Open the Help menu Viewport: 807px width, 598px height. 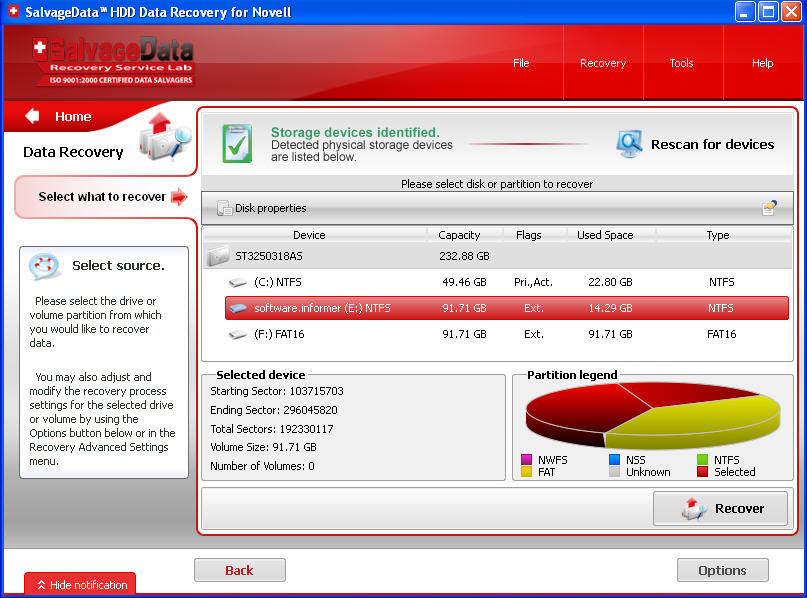pyautogui.click(x=762, y=63)
